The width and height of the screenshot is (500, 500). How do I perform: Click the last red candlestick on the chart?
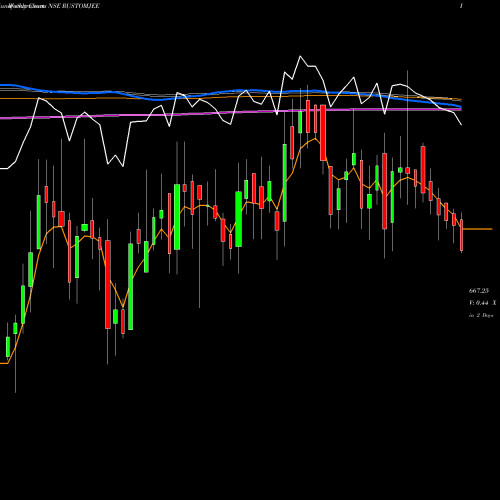click(x=462, y=235)
